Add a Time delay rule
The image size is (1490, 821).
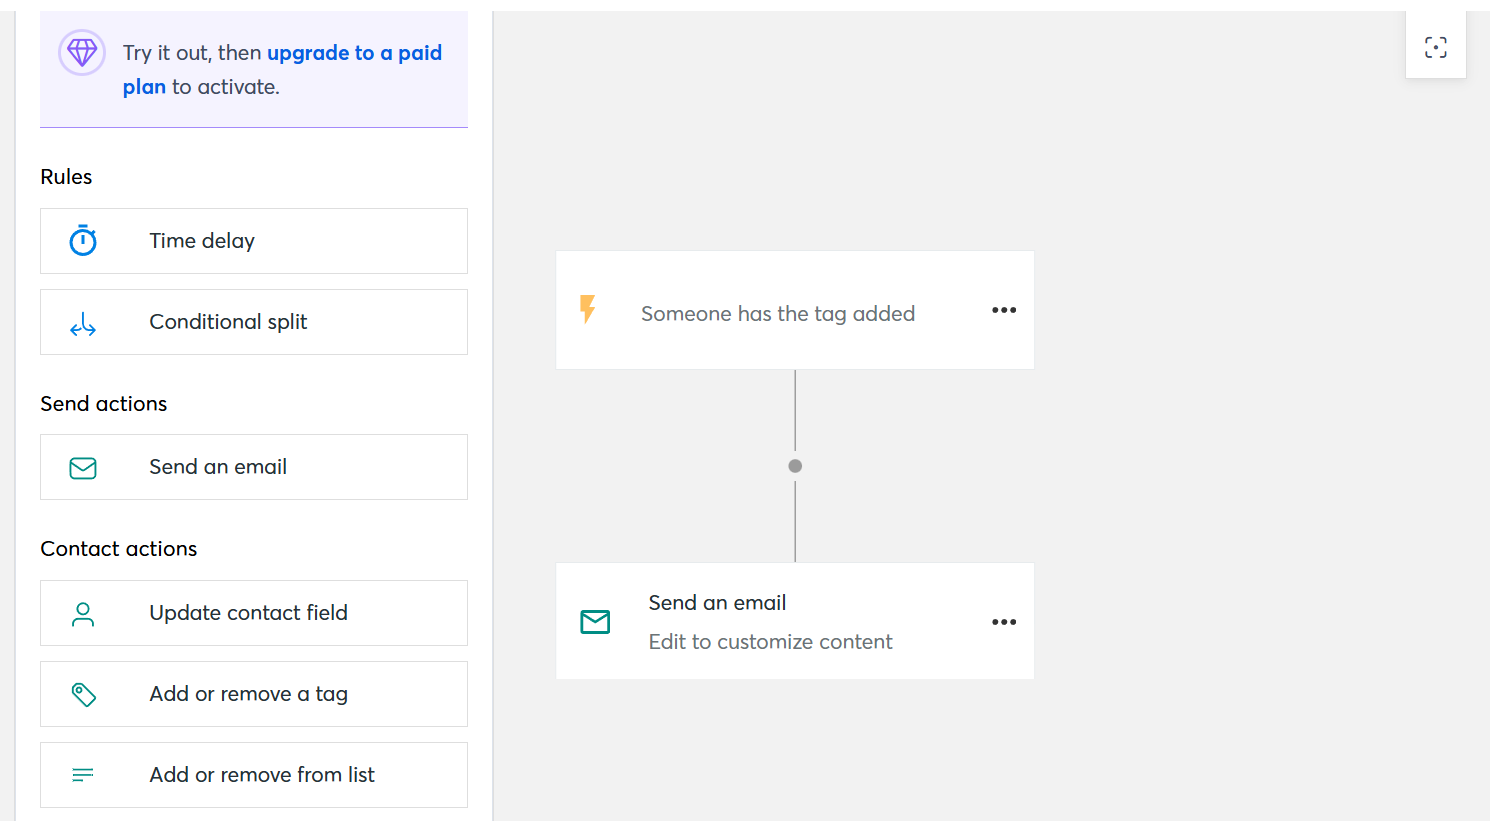[202, 241]
